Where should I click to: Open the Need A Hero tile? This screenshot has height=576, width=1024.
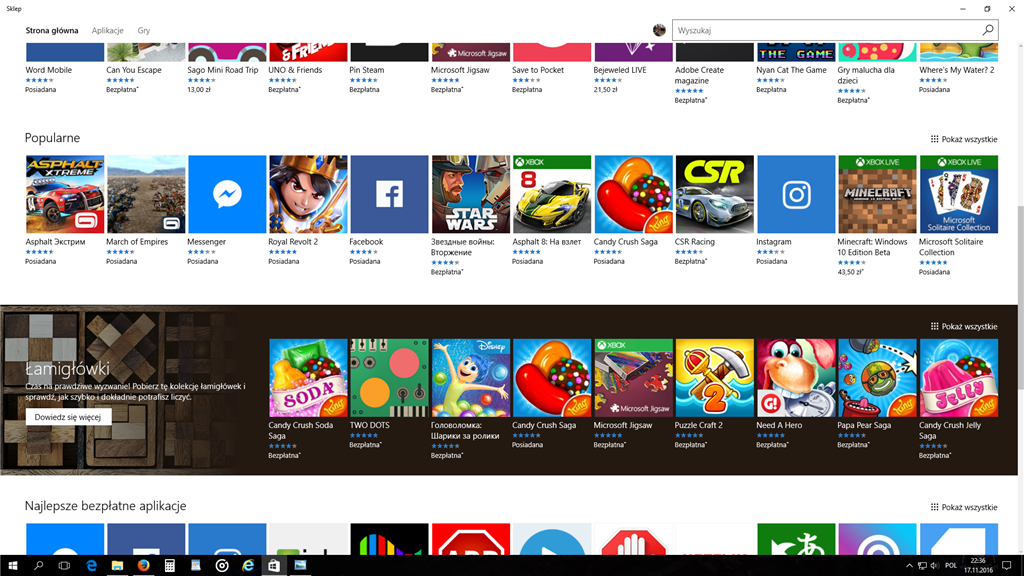click(x=796, y=377)
